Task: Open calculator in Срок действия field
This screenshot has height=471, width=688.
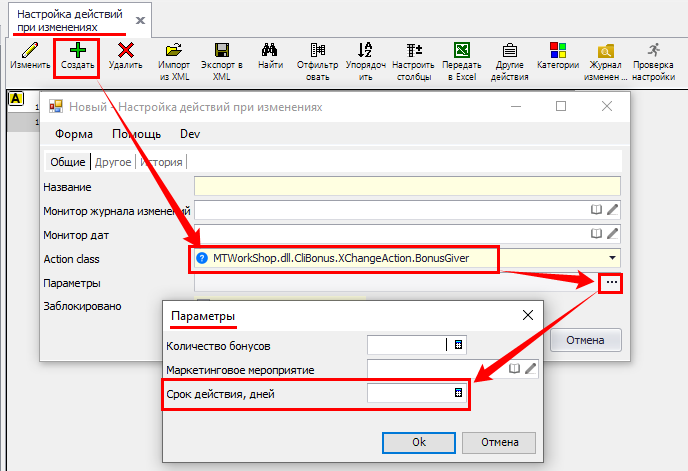Action: point(458,394)
